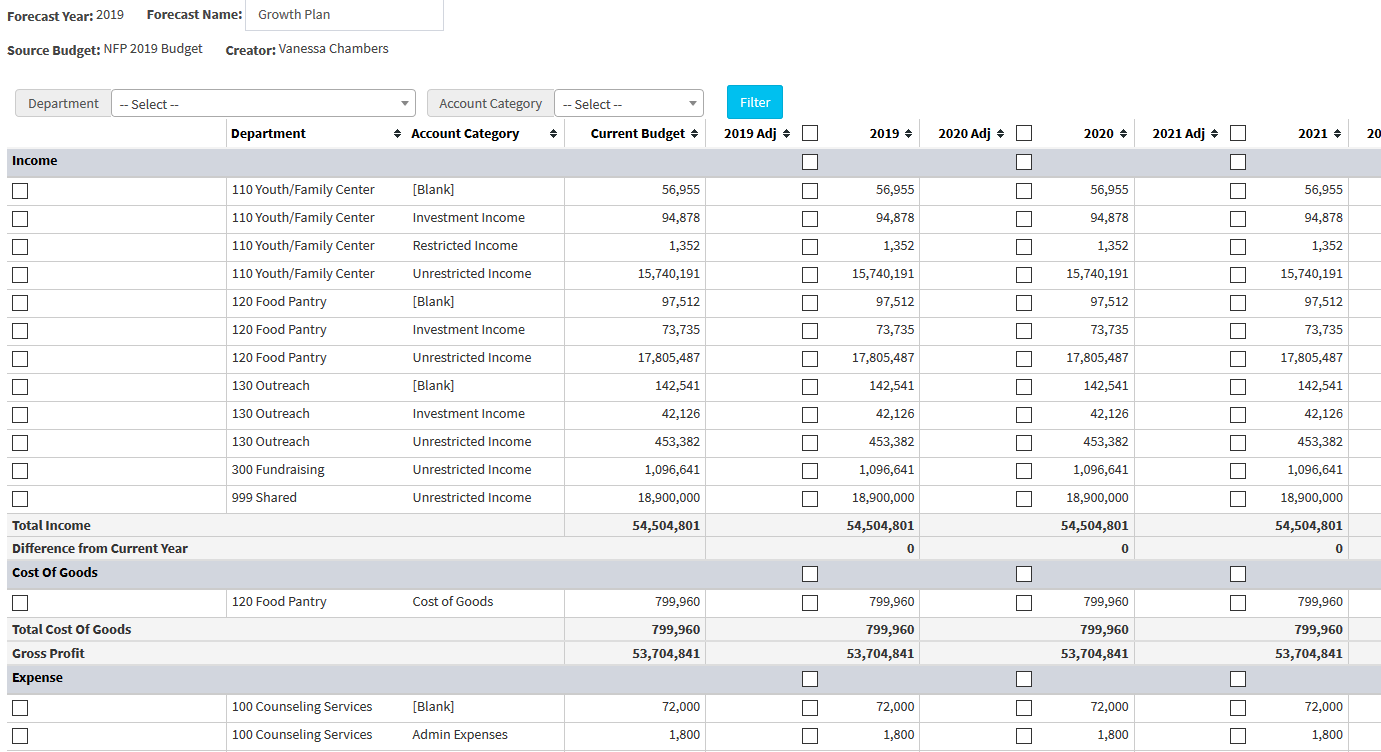Click the Cost of Goods account category cell
1381x752 pixels.
pyautogui.click(x=453, y=602)
